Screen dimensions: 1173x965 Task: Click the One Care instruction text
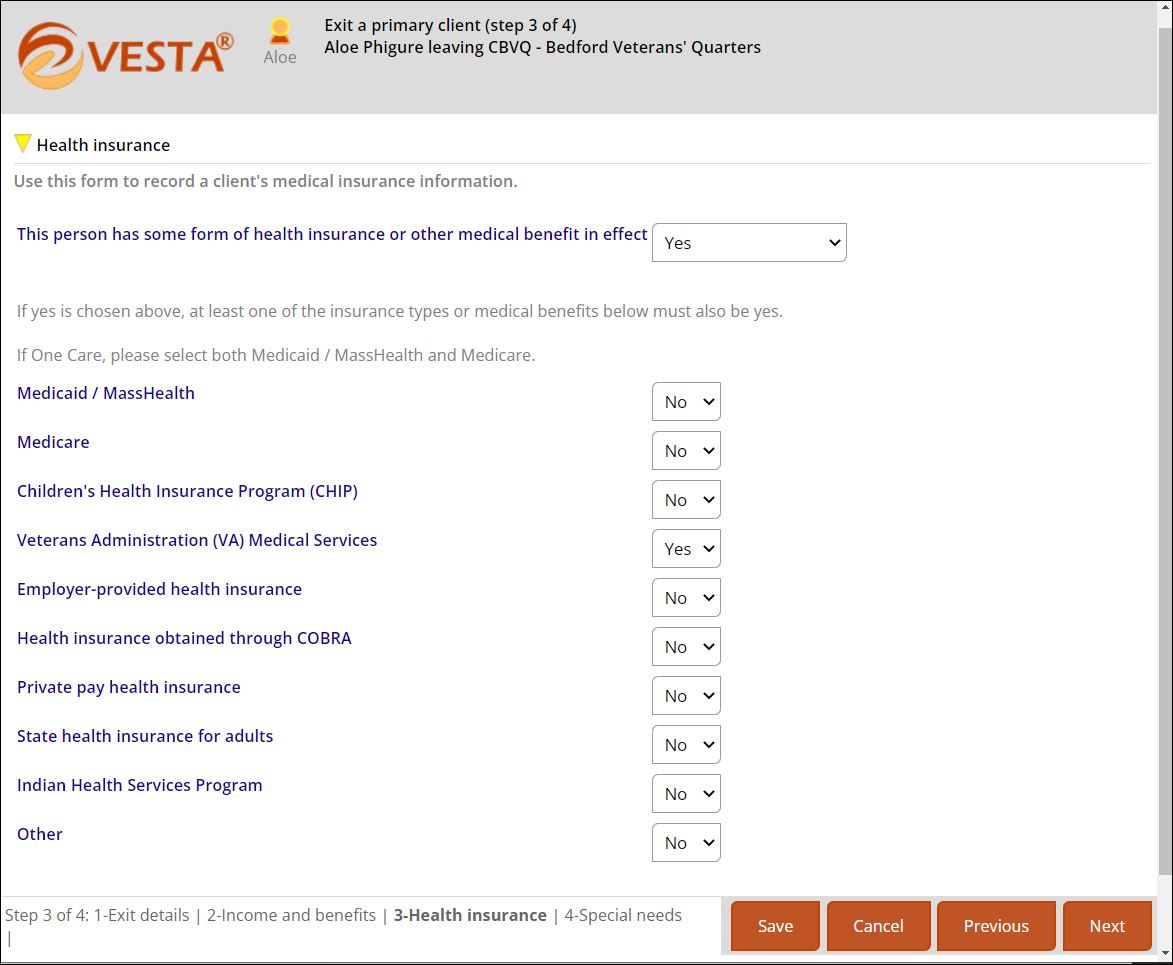[276, 355]
